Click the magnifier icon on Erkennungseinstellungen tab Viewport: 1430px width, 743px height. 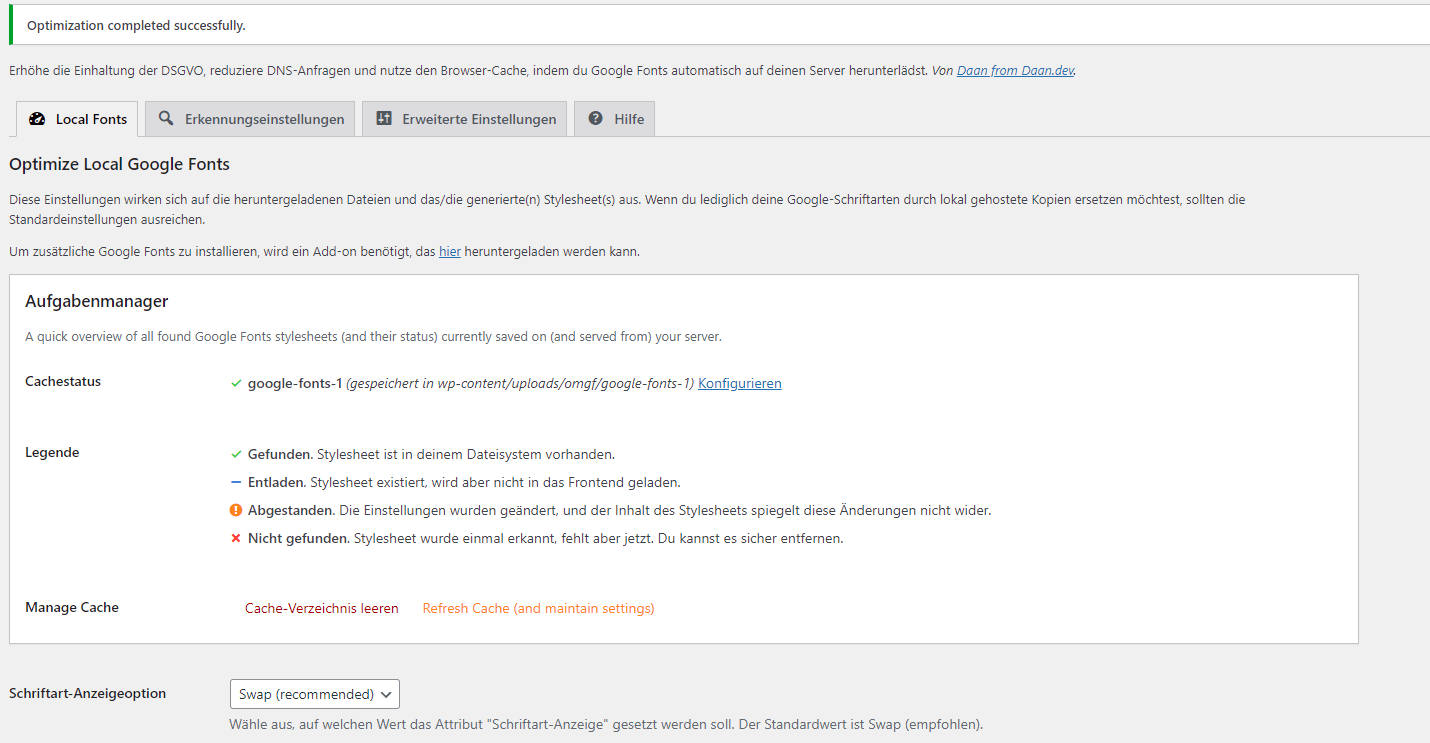[166, 119]
